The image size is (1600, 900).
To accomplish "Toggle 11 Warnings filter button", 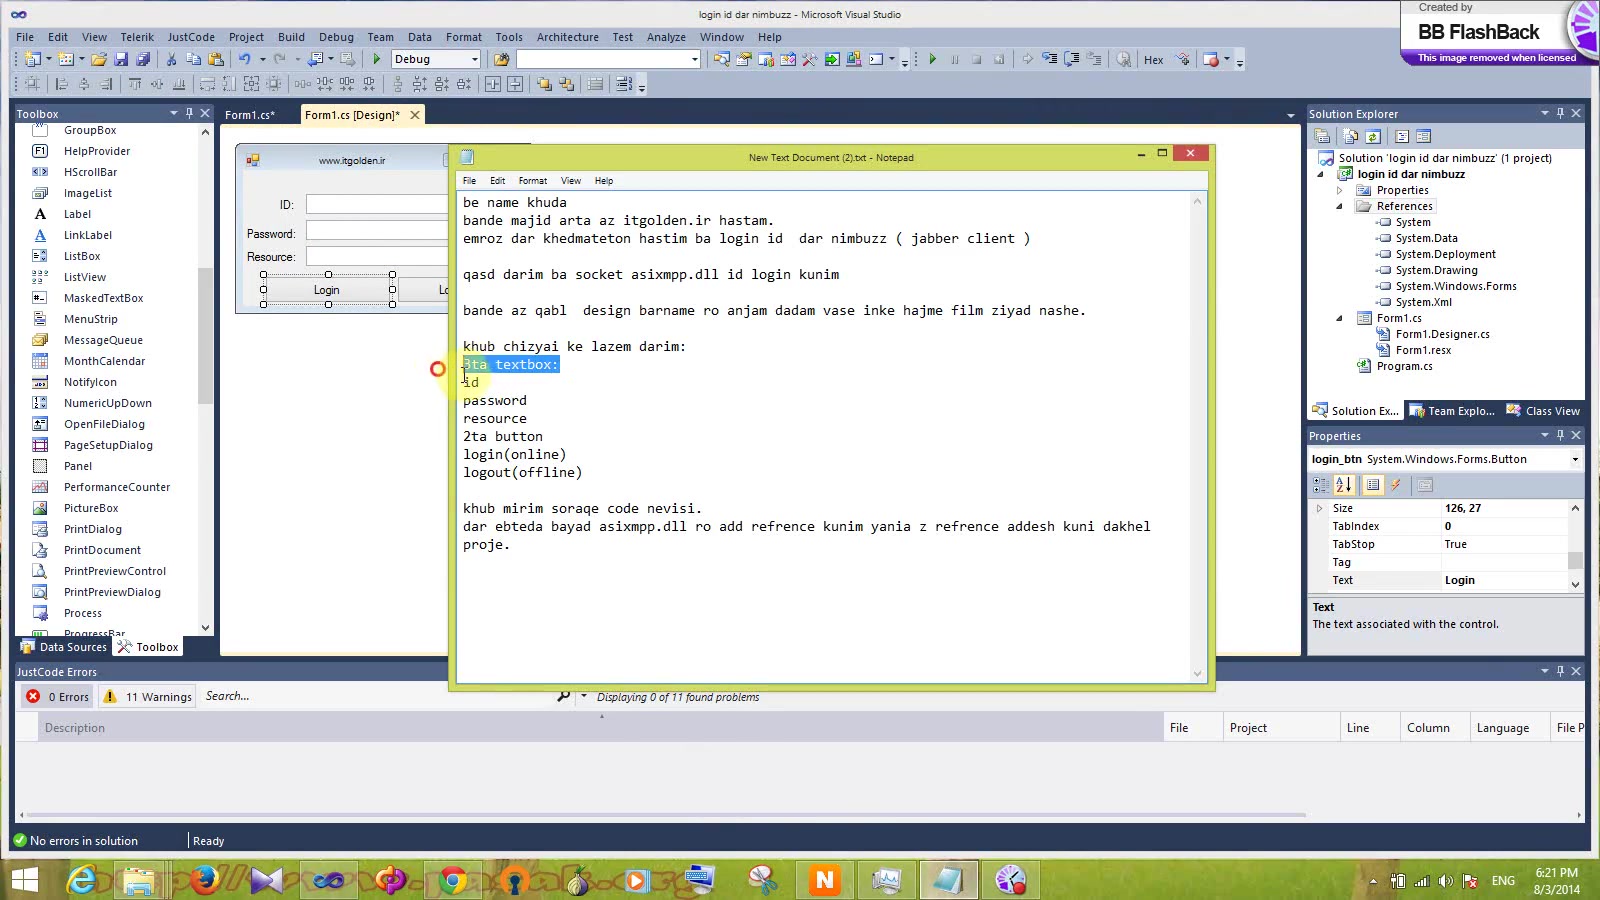I will pos(148,697).
